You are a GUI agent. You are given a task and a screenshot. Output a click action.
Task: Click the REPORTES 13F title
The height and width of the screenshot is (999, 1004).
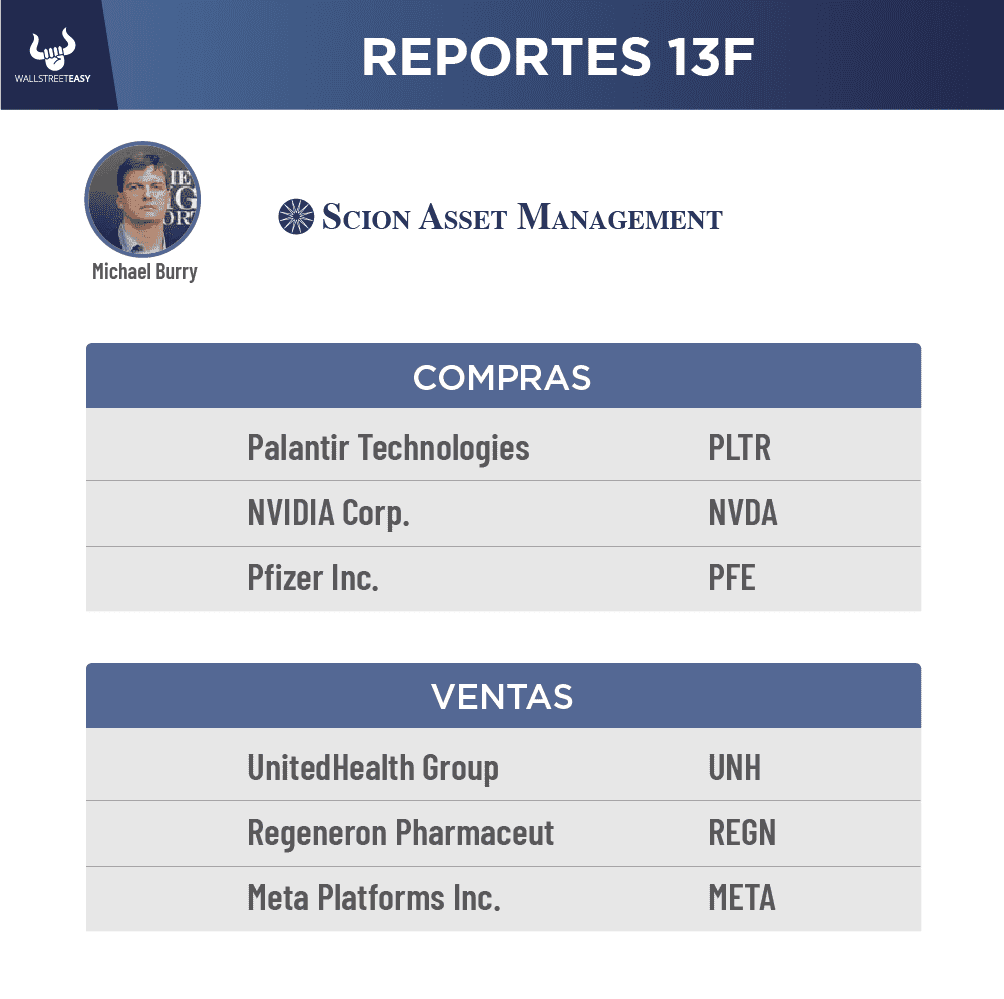557,57
